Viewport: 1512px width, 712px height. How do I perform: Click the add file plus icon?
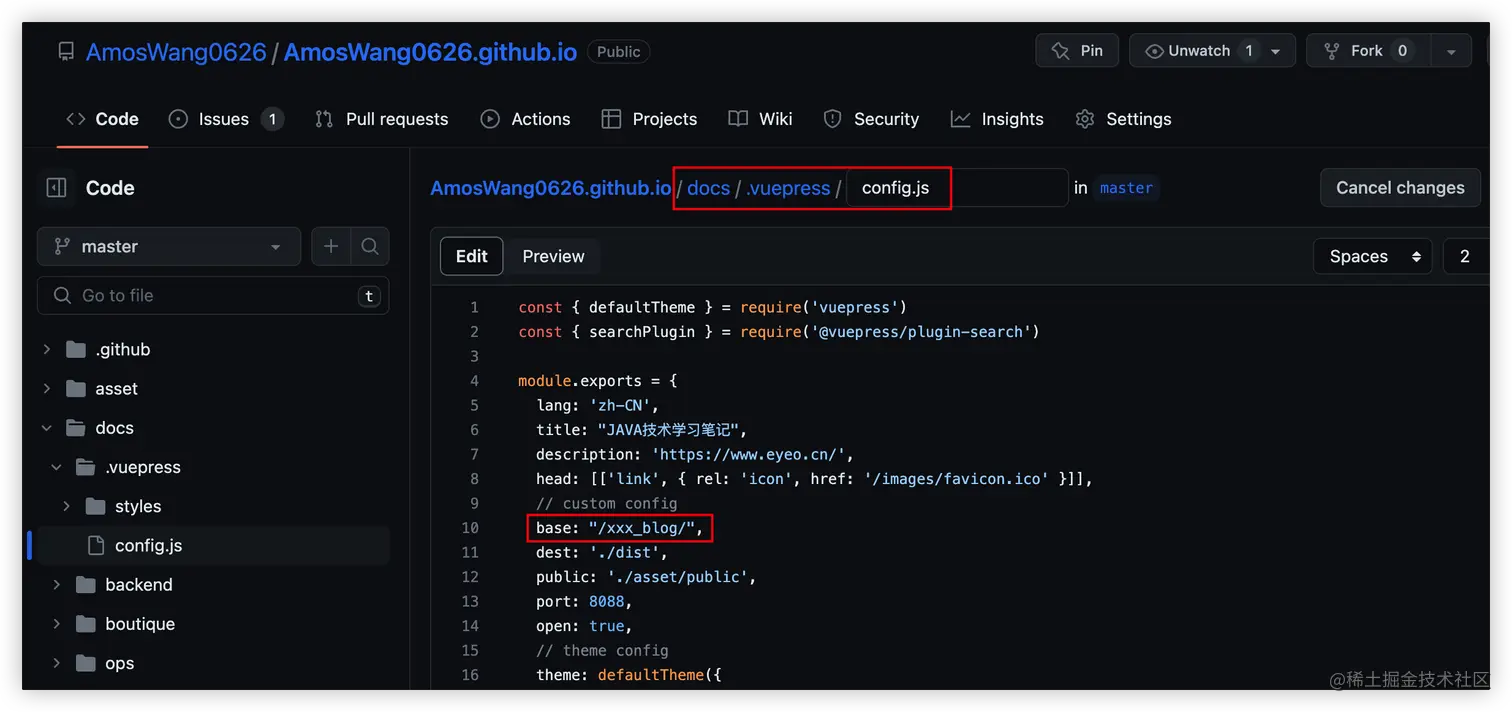pos(331,246)
